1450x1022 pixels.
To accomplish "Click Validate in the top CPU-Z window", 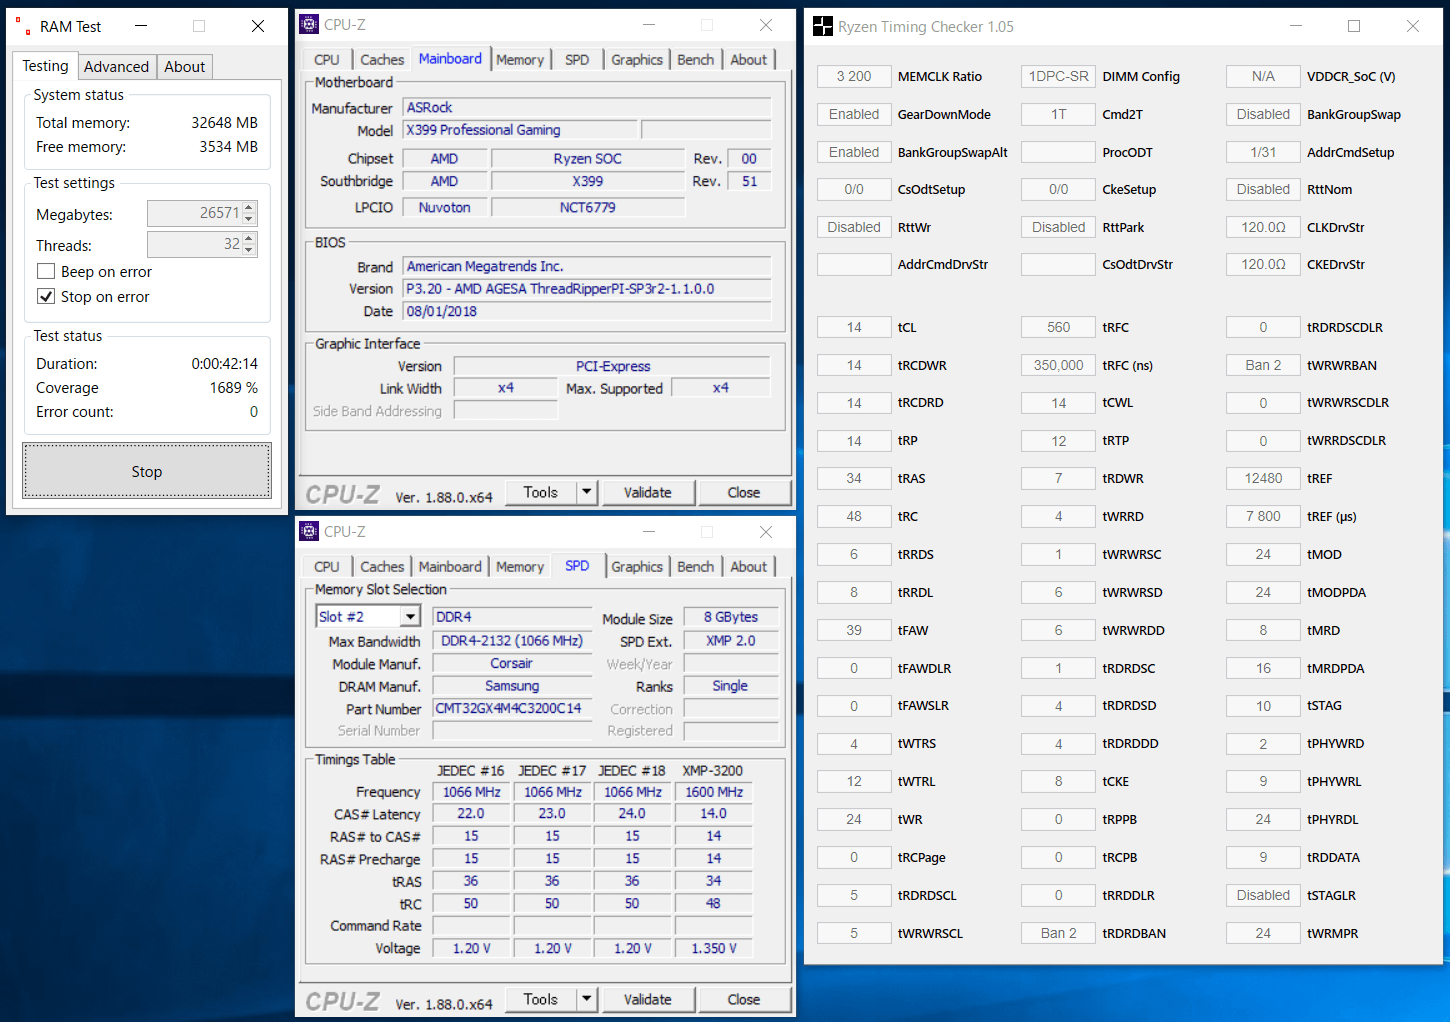I will 647,492.
